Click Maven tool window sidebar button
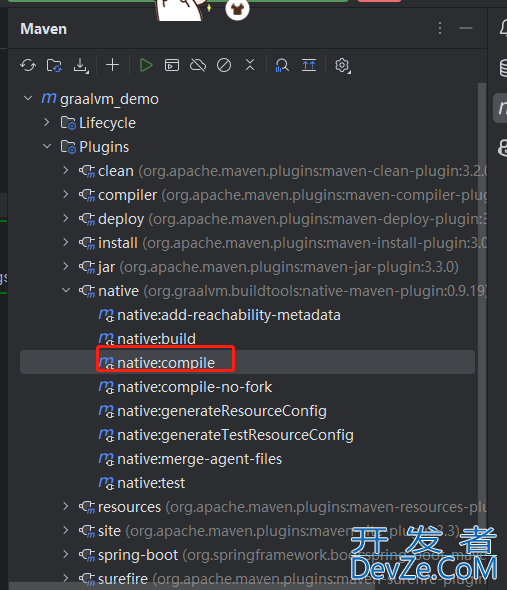 point(501,108)
